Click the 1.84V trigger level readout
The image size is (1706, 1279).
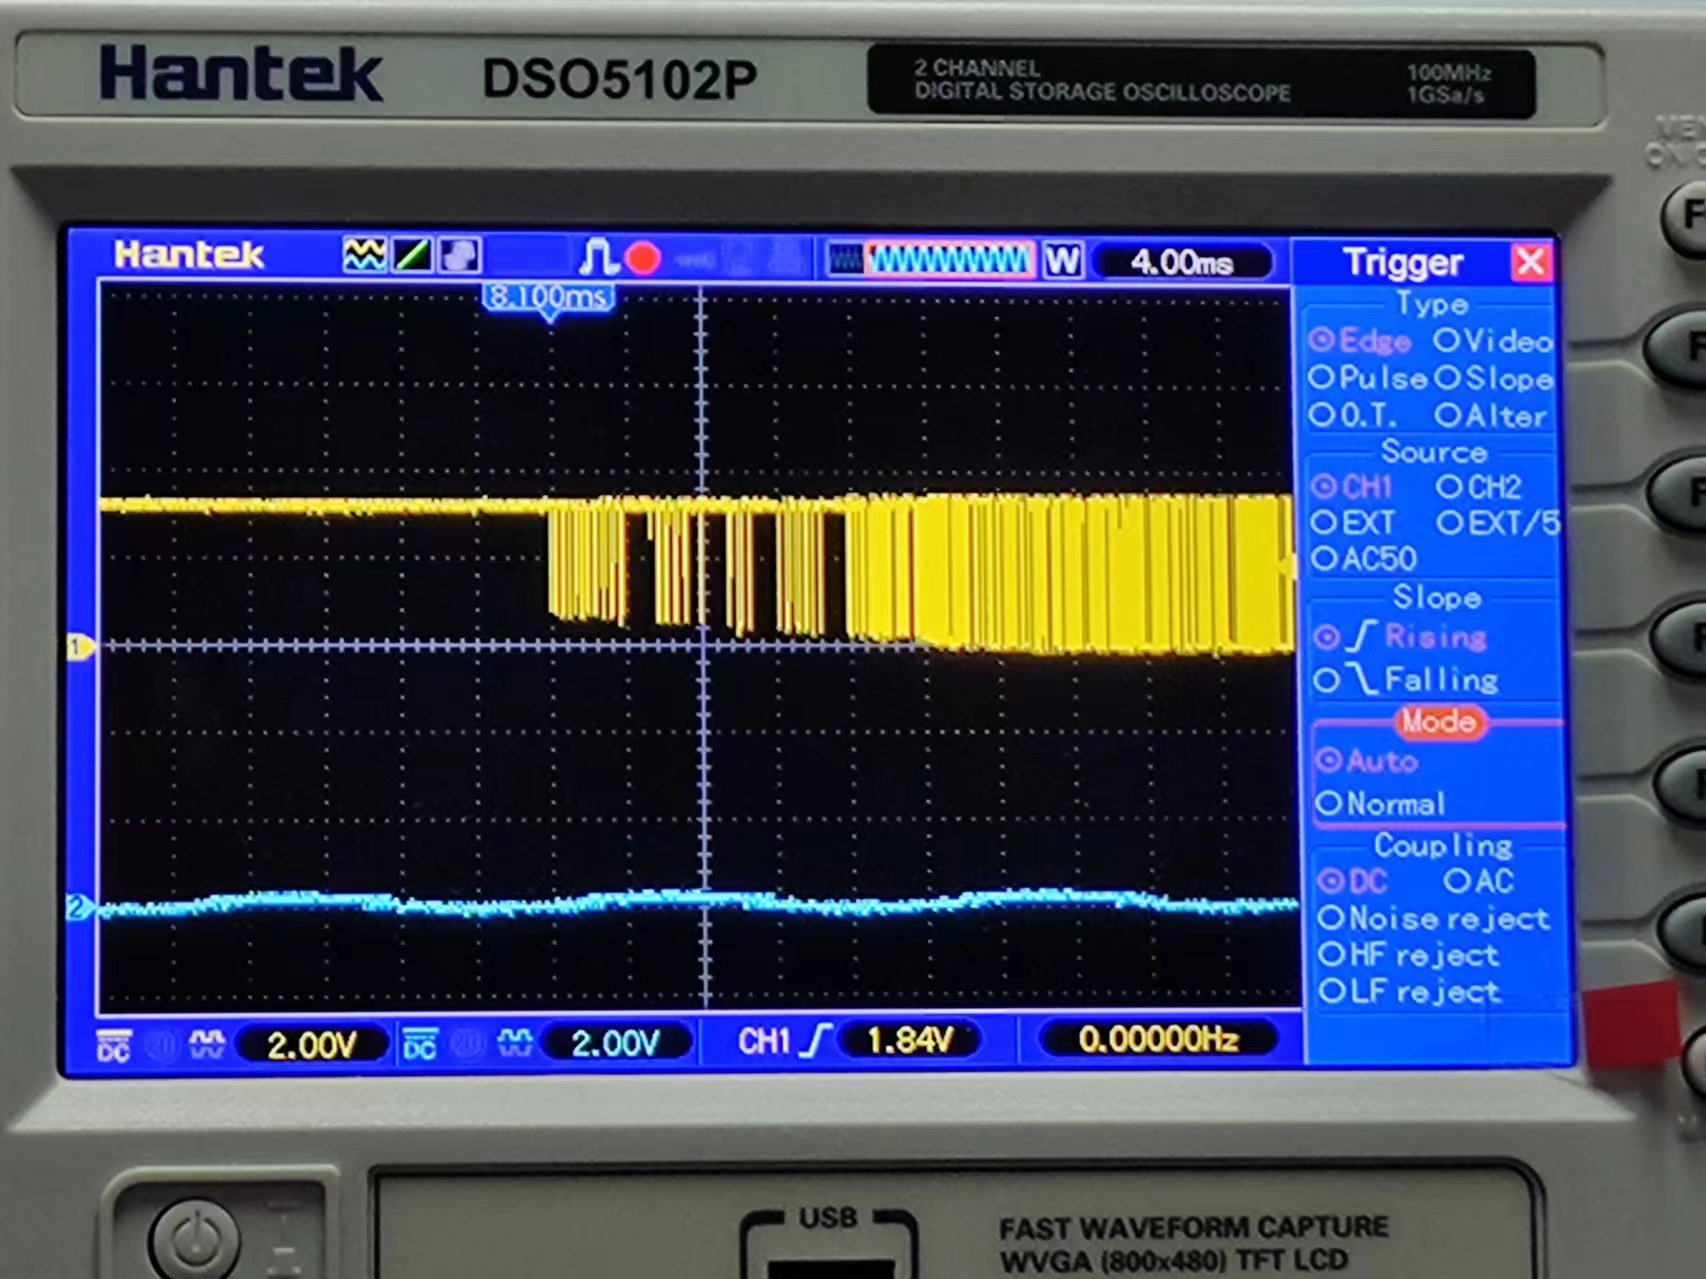click(910, 1041)
